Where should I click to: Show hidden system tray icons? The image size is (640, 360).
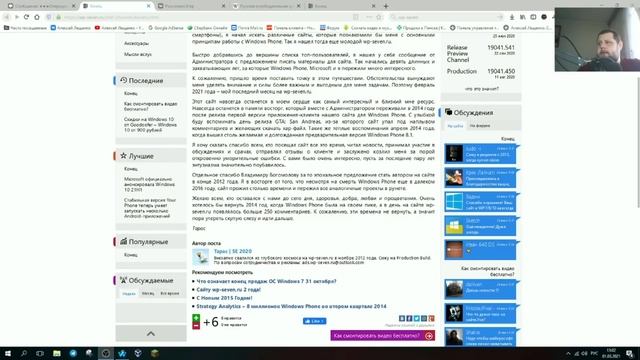[x=568, y=353]
